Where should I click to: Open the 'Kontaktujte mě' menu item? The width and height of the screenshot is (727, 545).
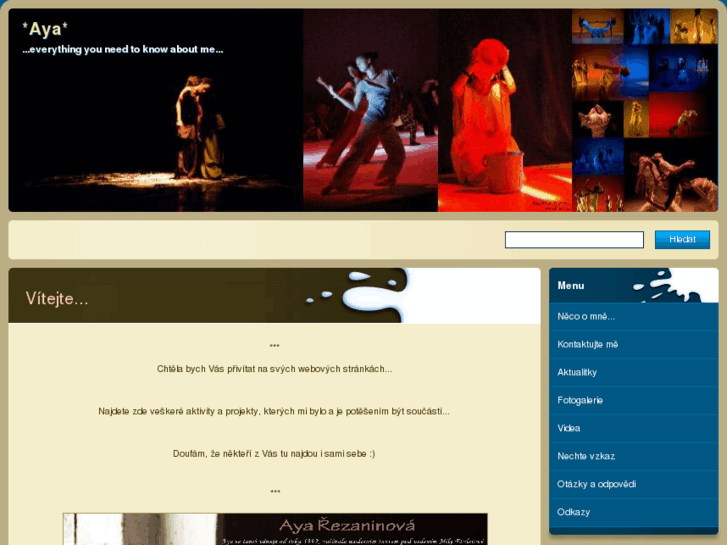tap(633, 345)
